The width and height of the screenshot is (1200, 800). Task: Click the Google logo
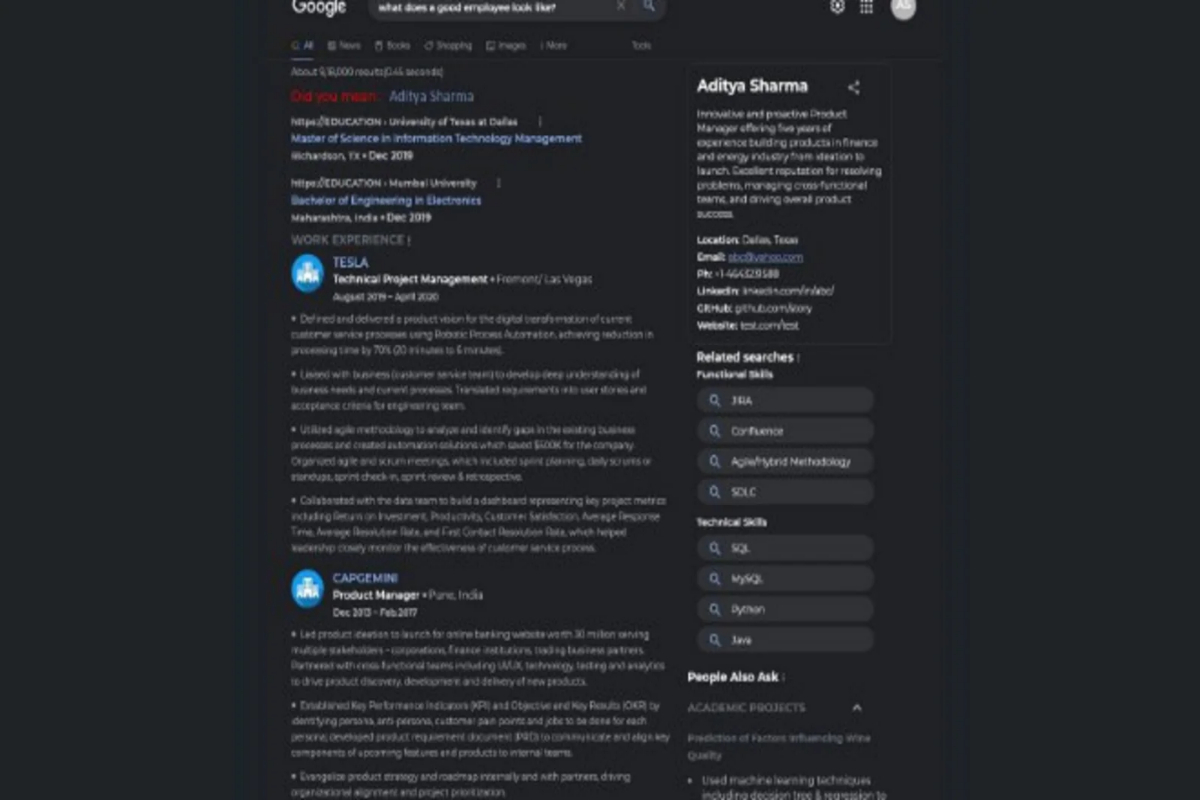tap(319, 7)
